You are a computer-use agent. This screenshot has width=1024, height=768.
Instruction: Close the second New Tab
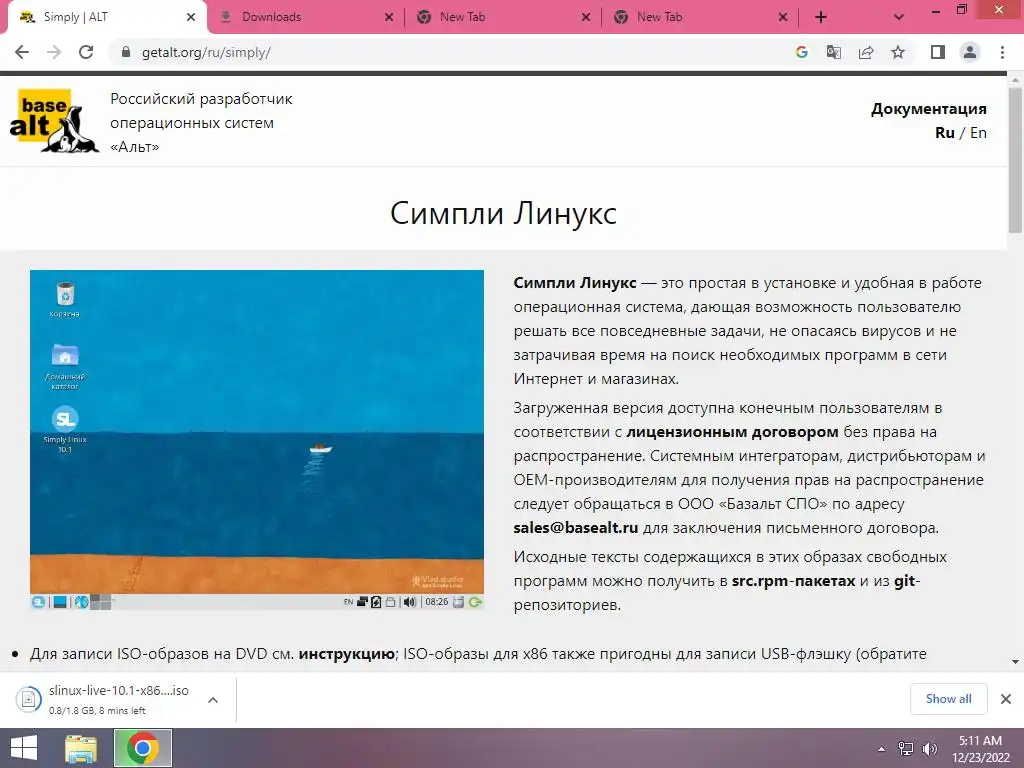tap(783, 18)
